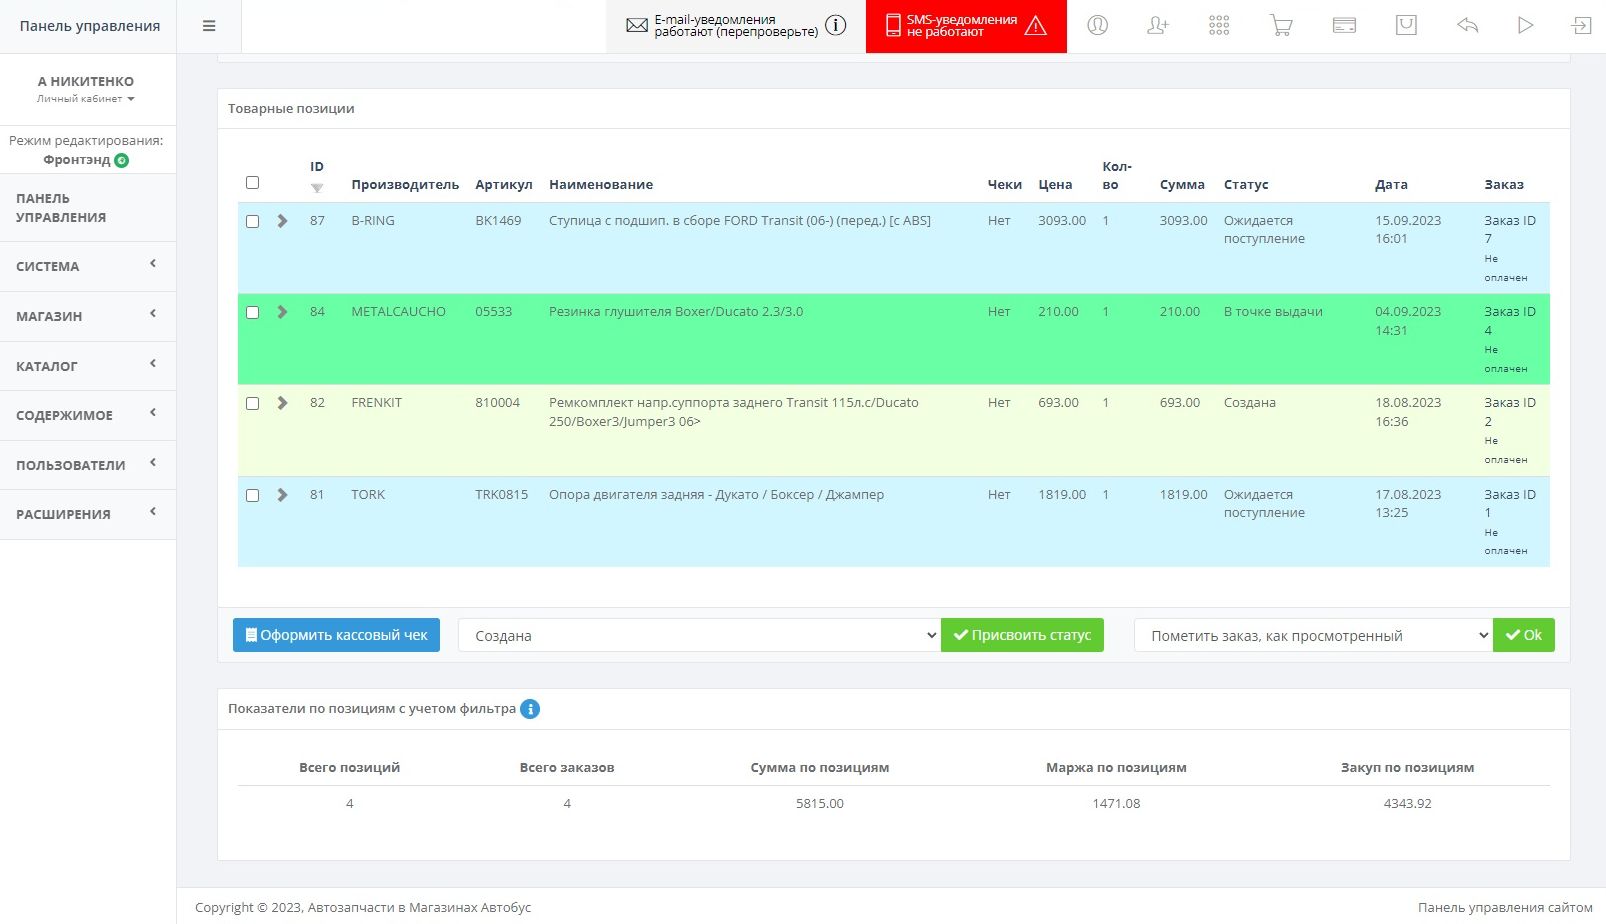Expand the FRENKIT row 82 details arrow
Image resolution: width=1606 pixels, height=924 pixels.
(x=282, y=403)
